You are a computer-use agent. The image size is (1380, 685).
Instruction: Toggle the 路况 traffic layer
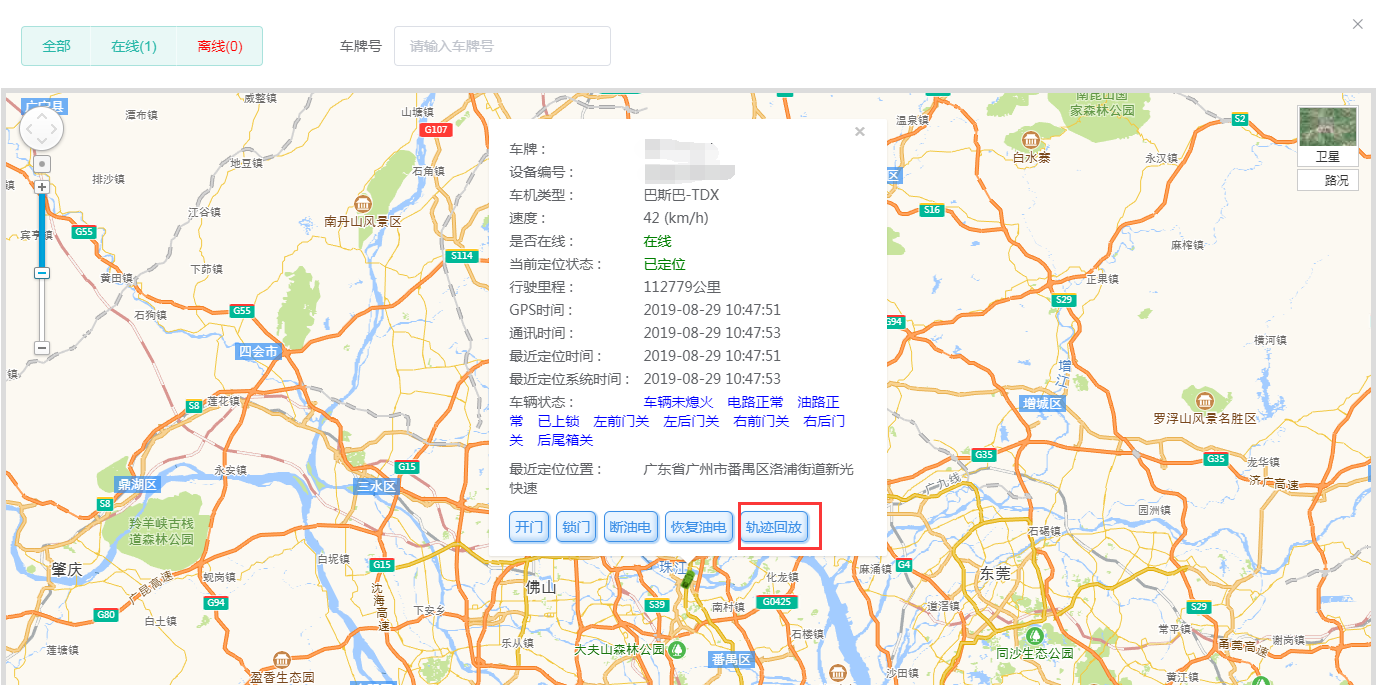tap(1327, 180)
